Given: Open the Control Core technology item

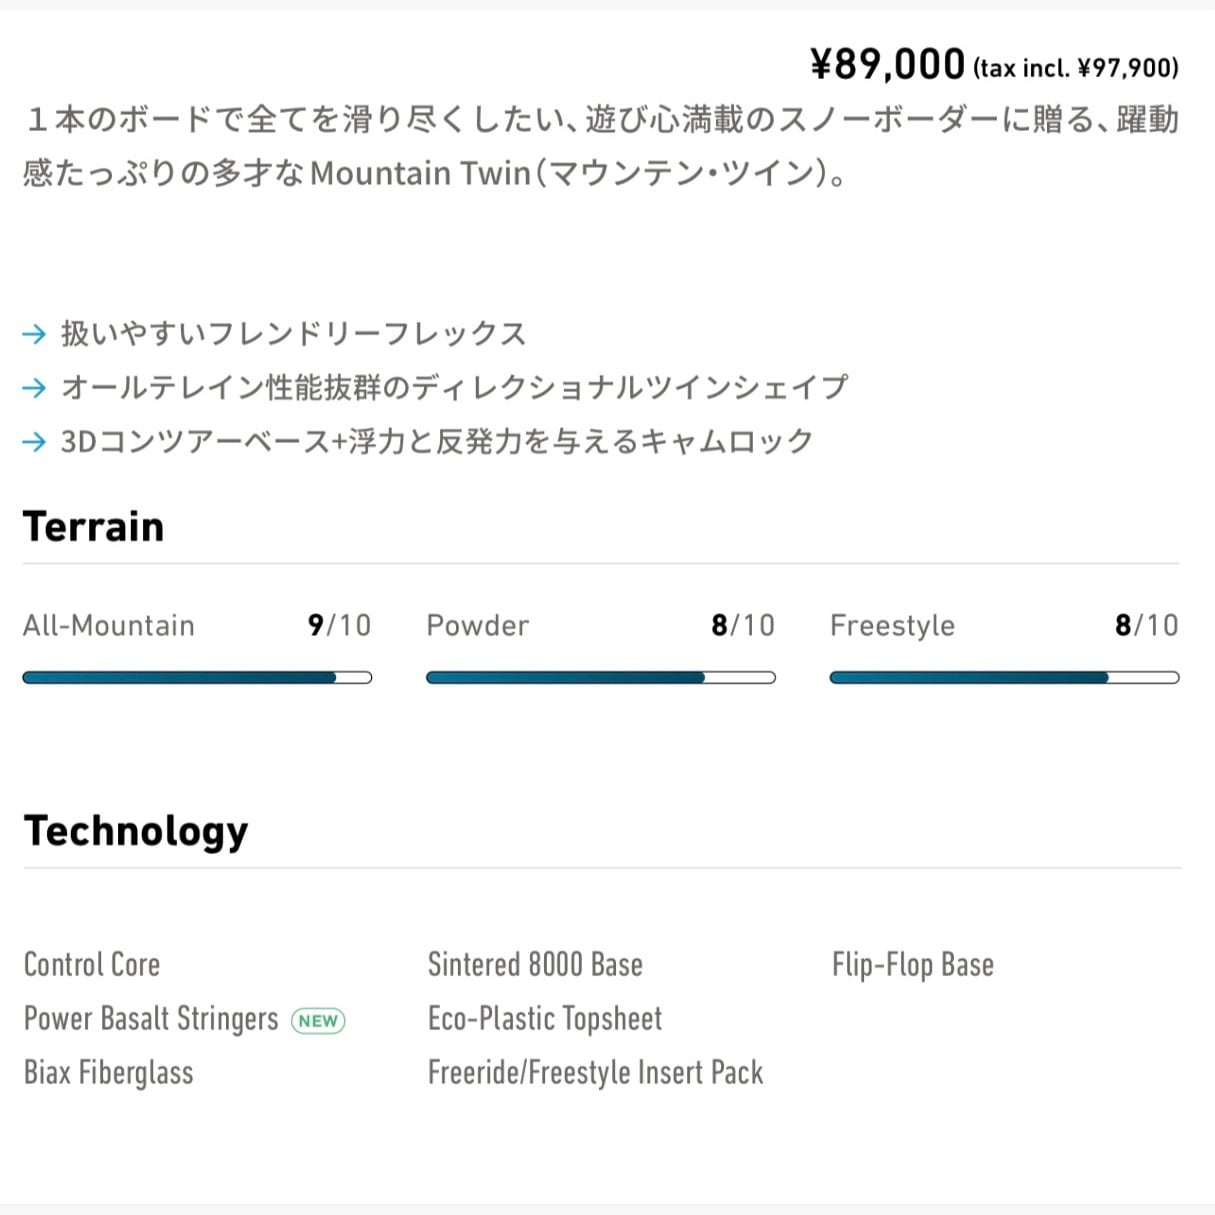Looking at the screenshot, I should click(x=92, y=965).
